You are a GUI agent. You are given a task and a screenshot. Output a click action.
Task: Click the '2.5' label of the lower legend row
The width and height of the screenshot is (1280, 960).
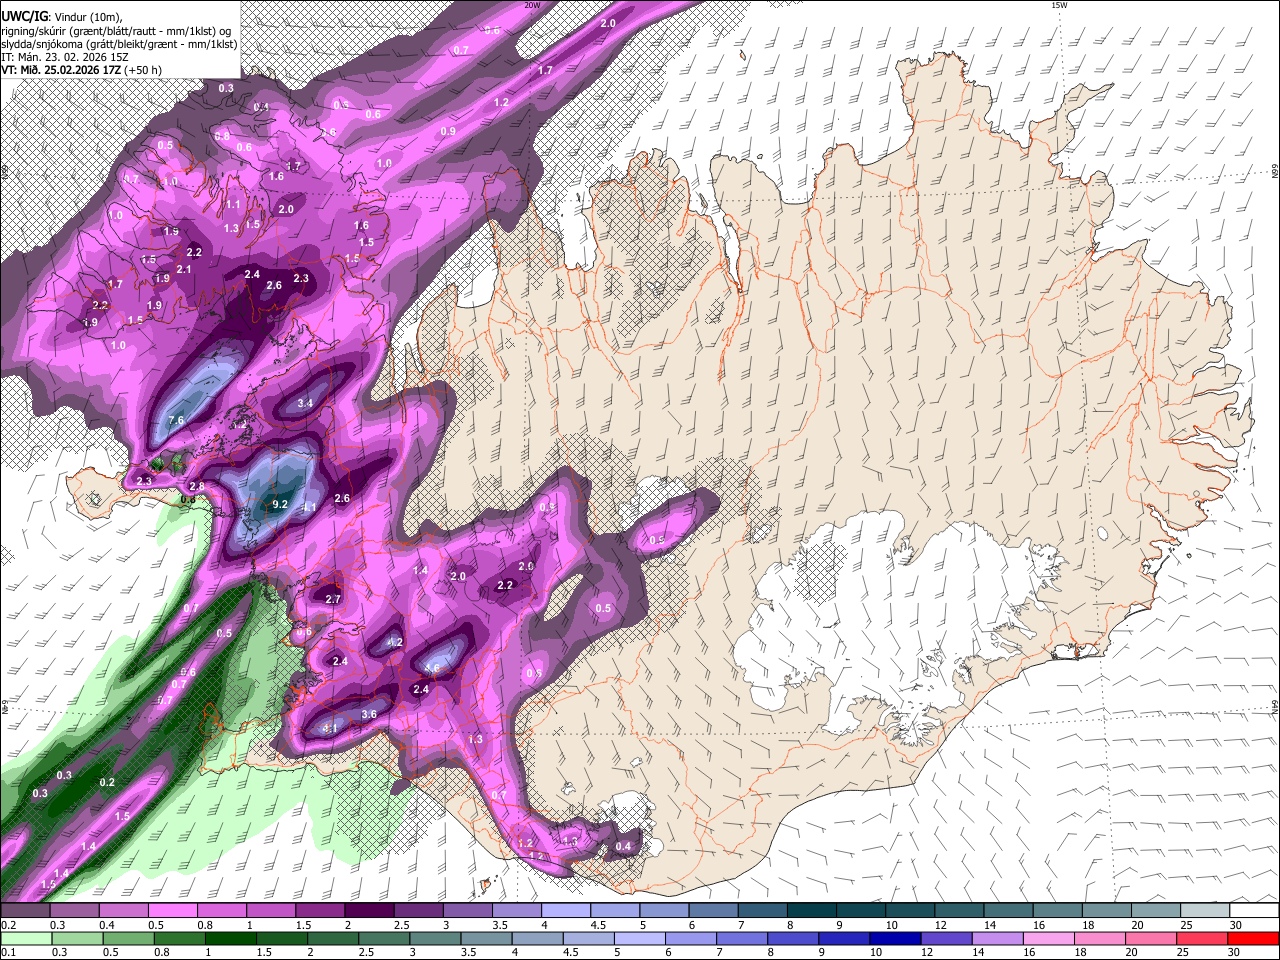click(365, 952)
